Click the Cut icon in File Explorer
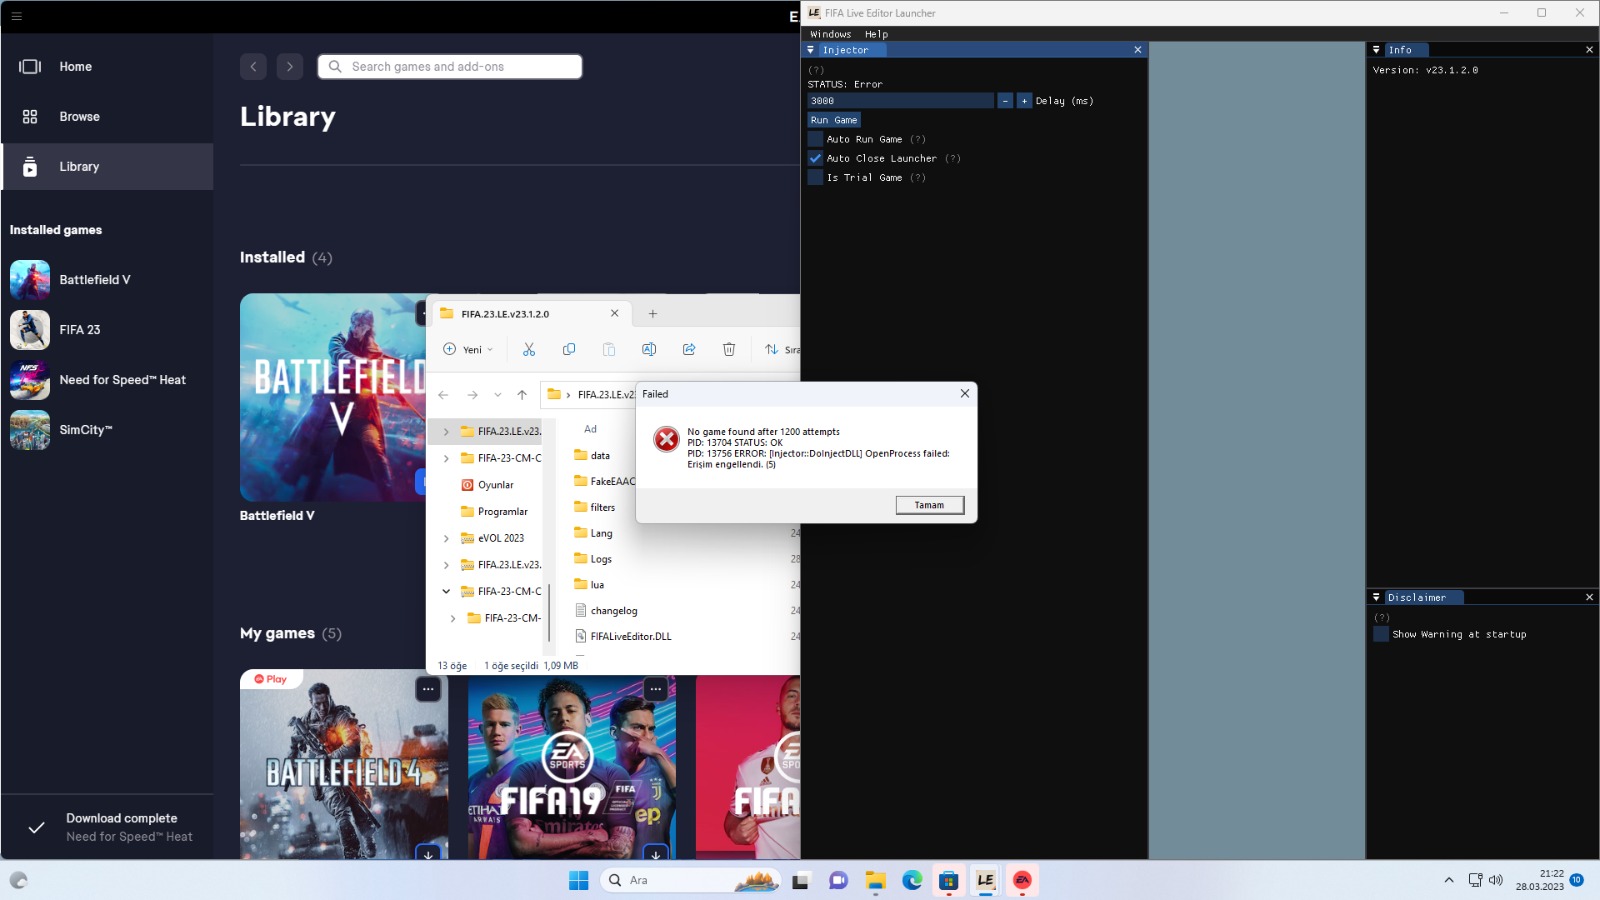 pyautogui.click(x=529, y=349)
